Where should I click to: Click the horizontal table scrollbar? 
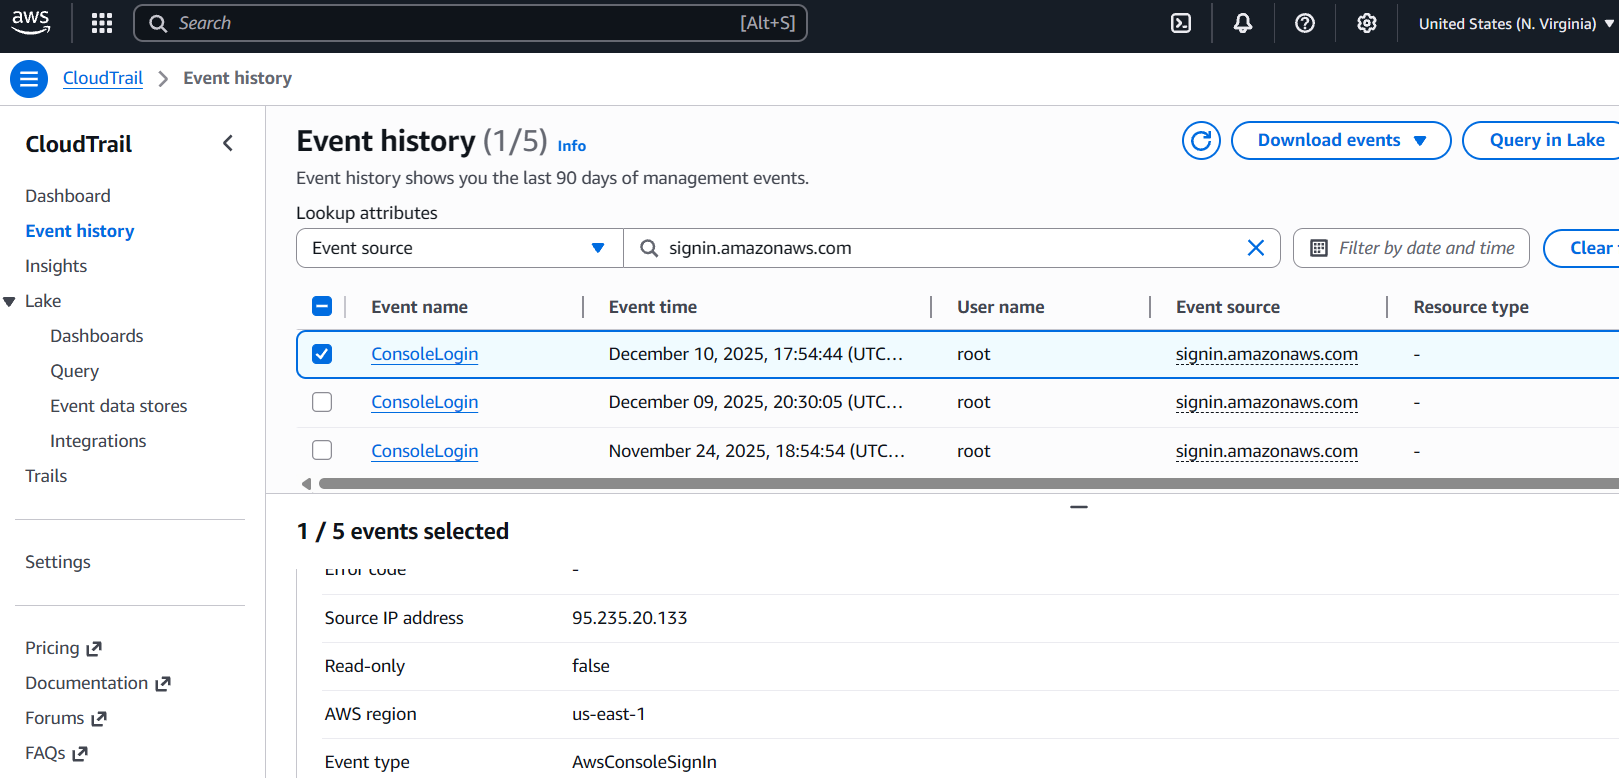tap(968, 484)
